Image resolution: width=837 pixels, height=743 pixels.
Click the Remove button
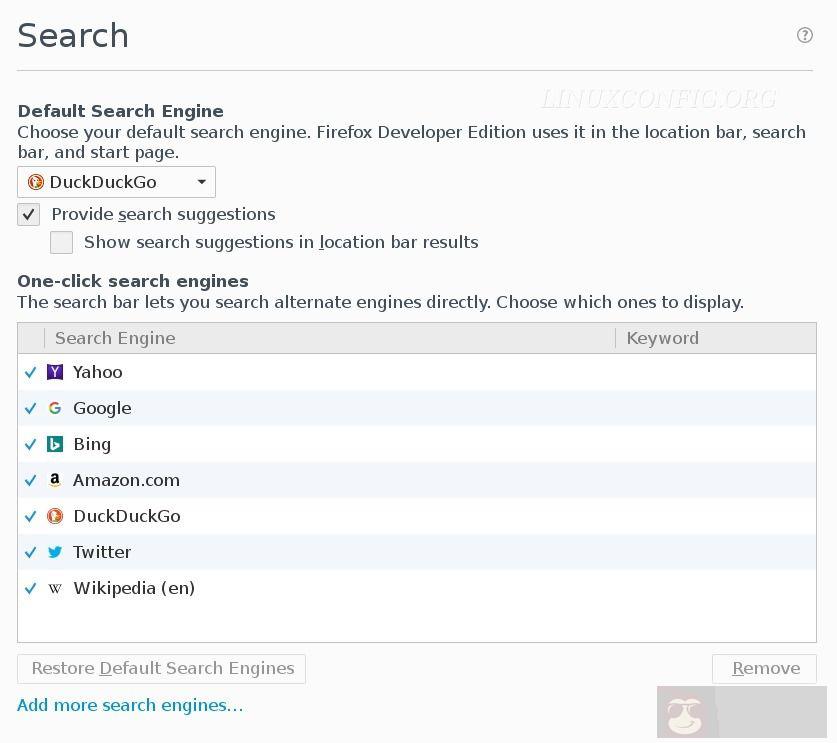(x=764, y=668)
